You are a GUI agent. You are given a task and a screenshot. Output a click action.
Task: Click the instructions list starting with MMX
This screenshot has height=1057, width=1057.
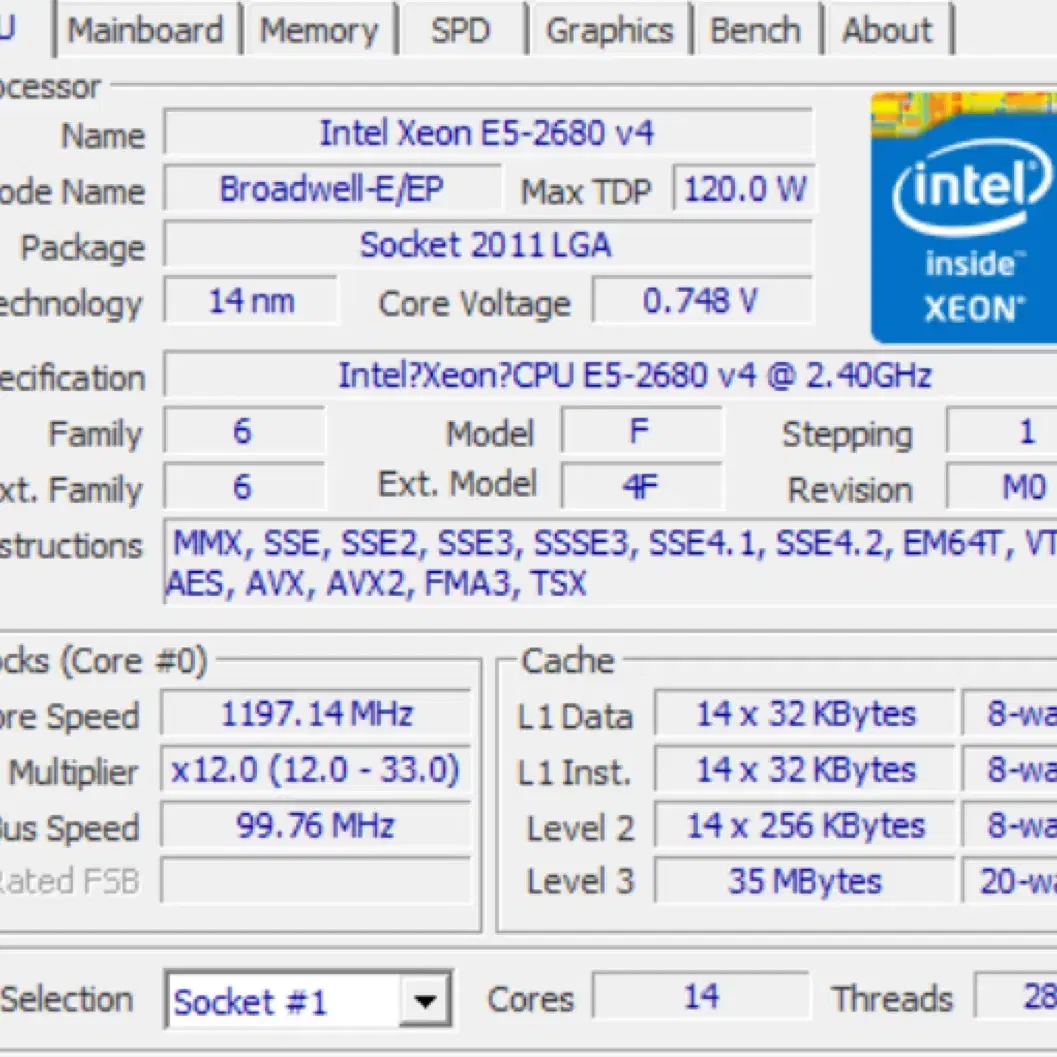611,562
